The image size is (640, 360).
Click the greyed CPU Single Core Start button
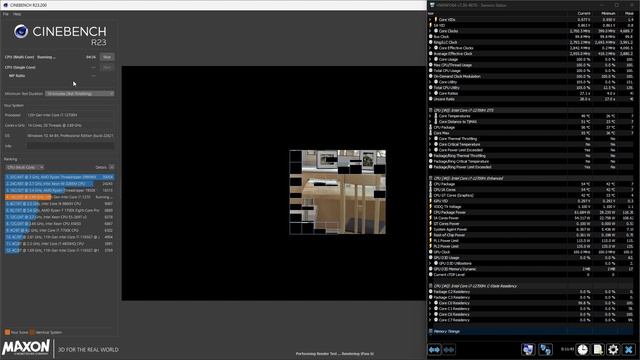click(x=107, y=67)
